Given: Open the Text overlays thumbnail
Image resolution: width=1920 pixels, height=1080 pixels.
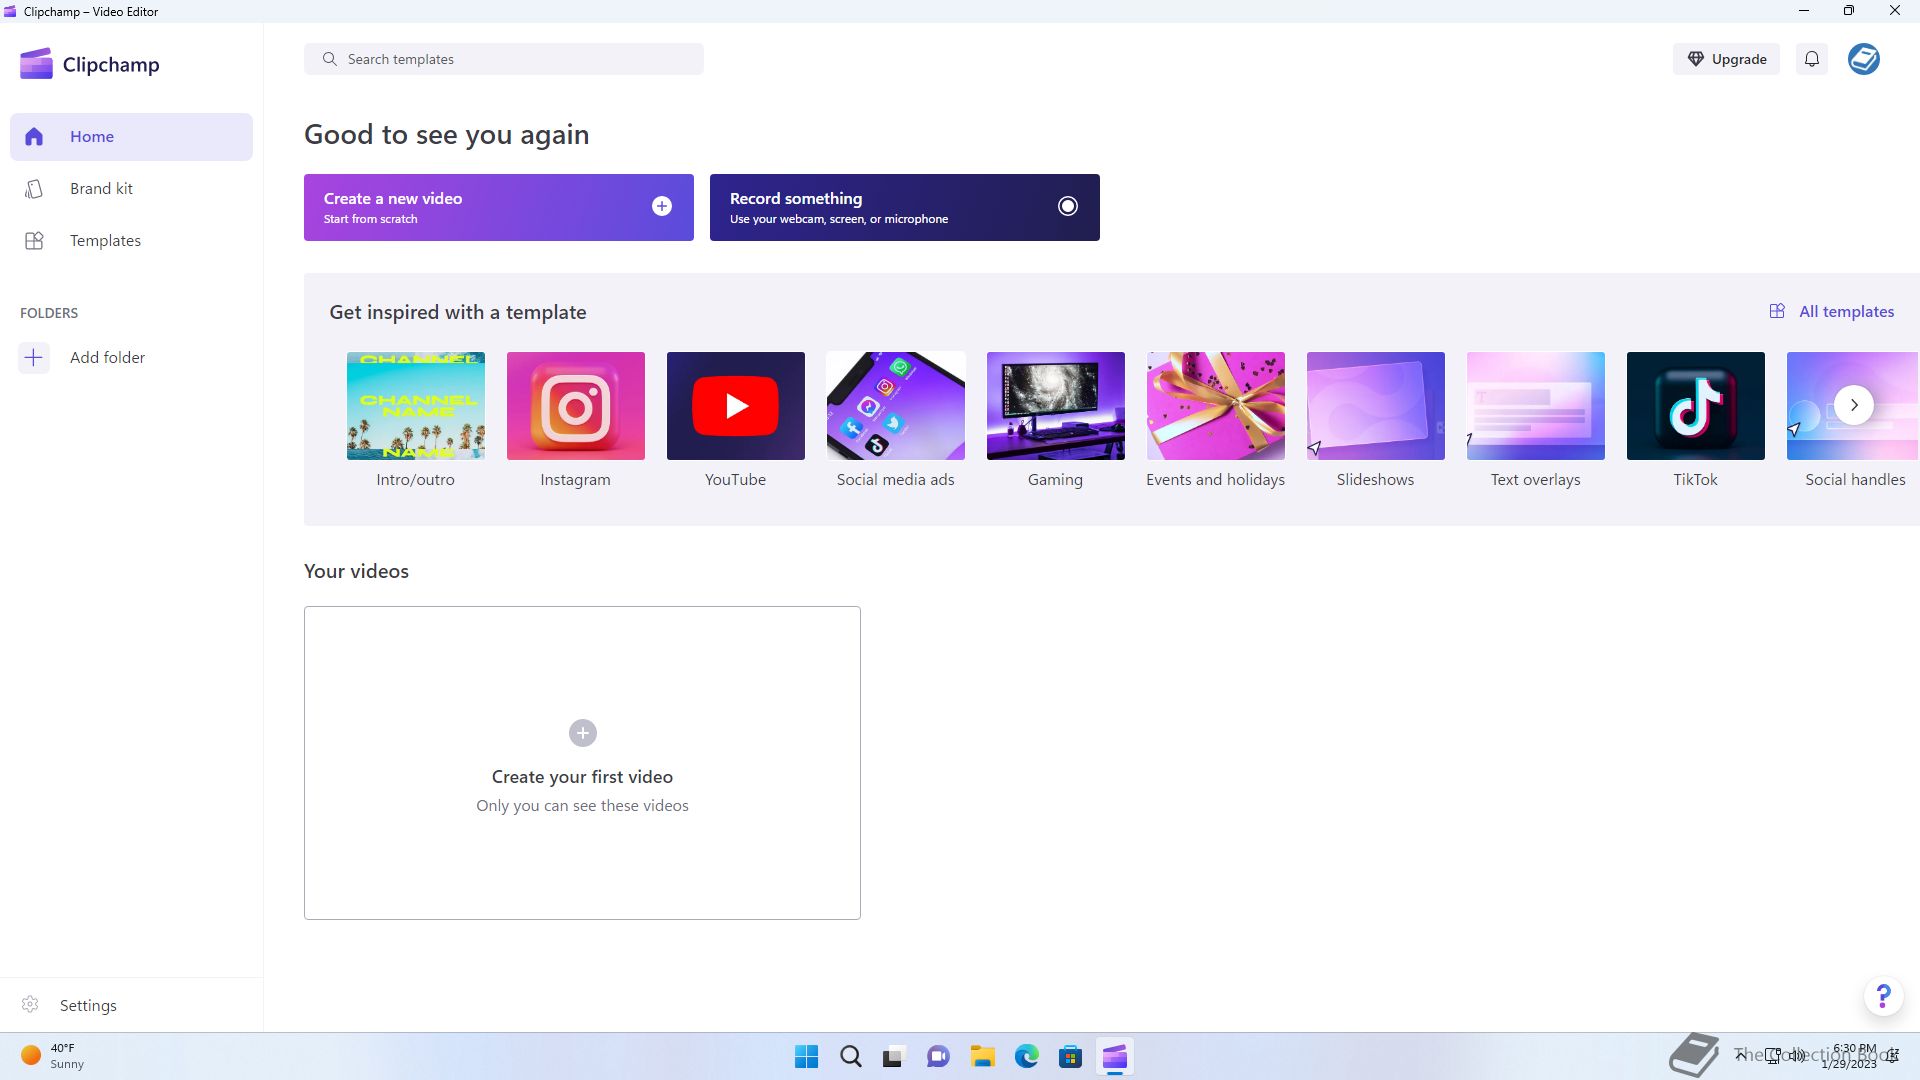Looking at the screenshot, I should pyautogui.click(x=1536, y=406).
